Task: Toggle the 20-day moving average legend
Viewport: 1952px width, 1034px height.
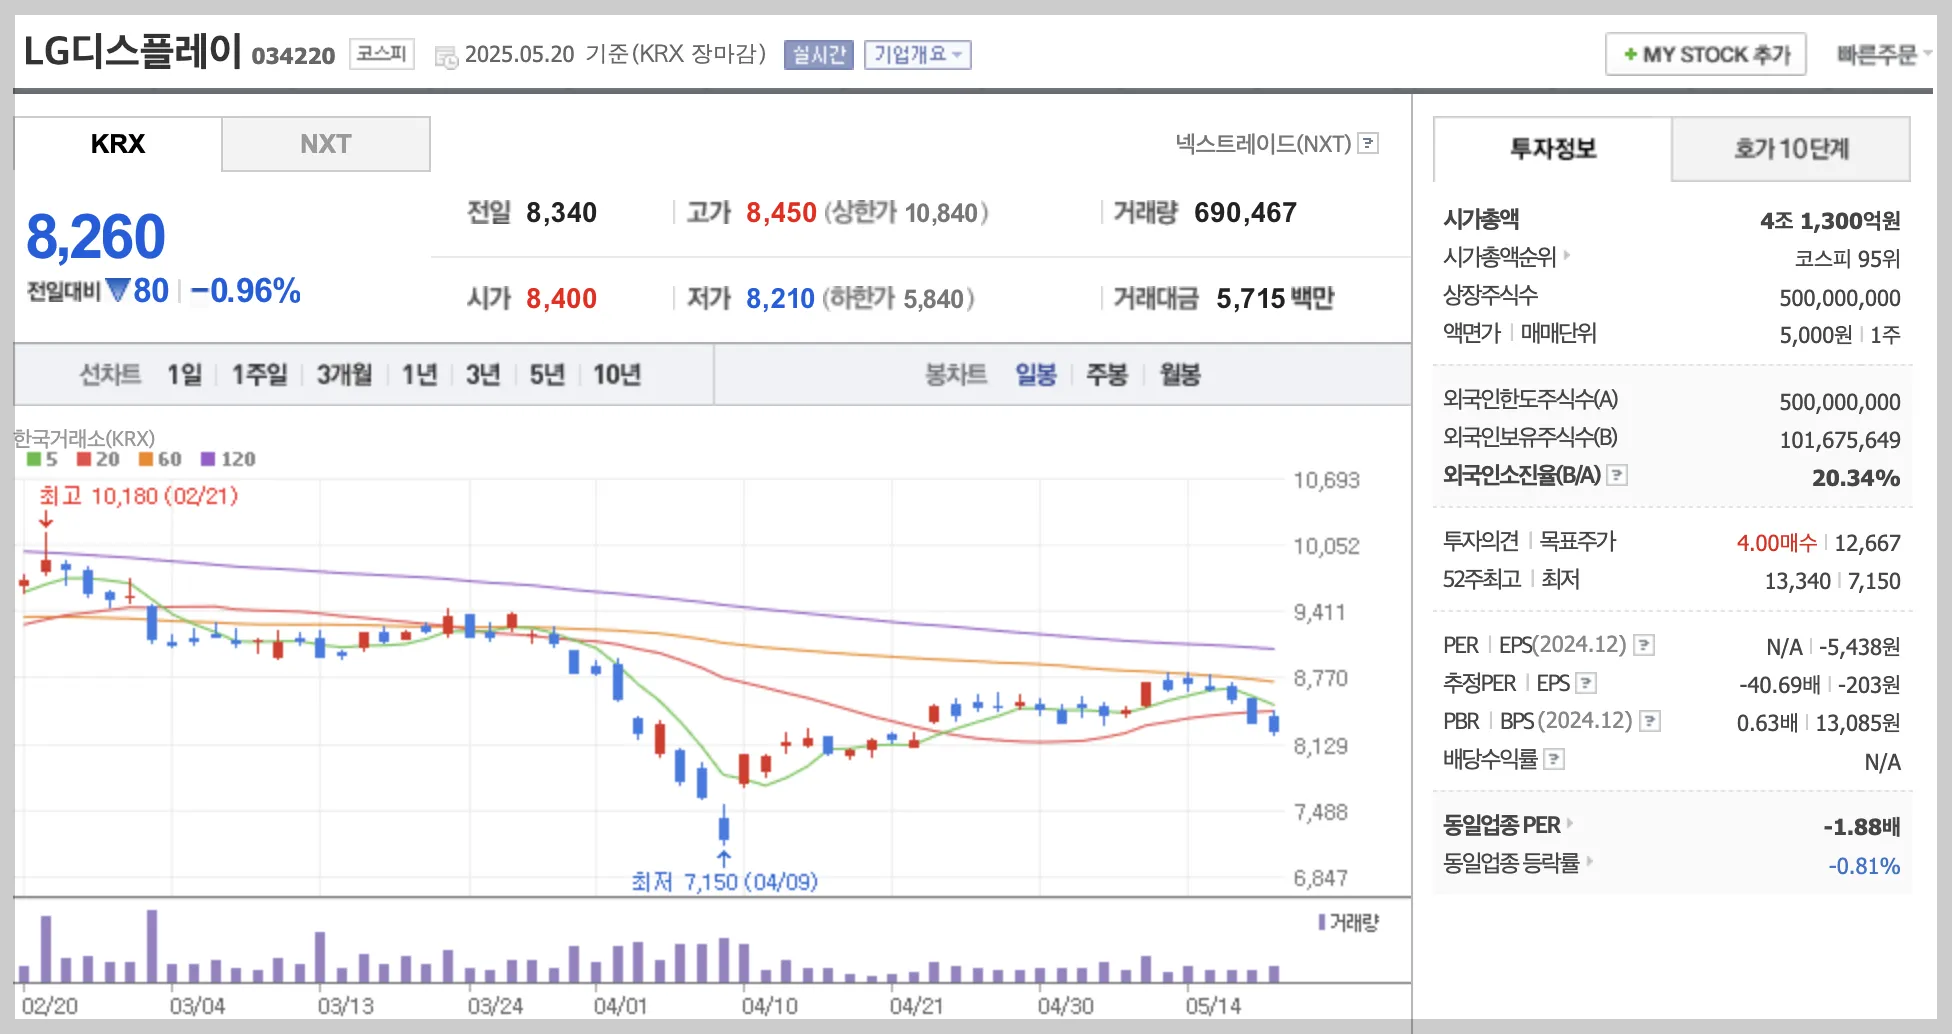Action: 84,459
